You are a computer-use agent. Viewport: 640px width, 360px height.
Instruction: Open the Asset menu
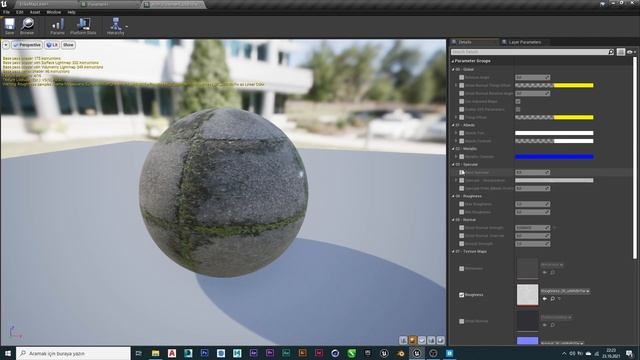(x=35, y=12)
